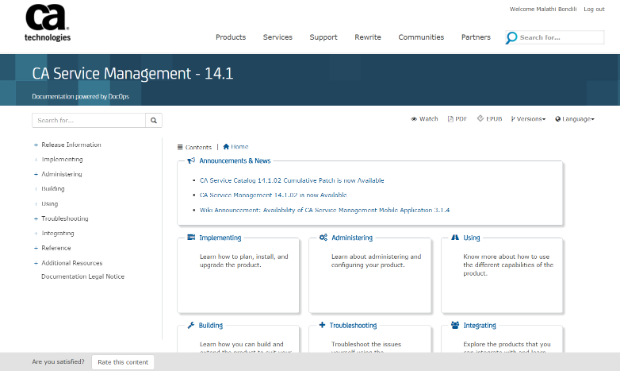Click the Using binoculars icon

pos(455,237)
